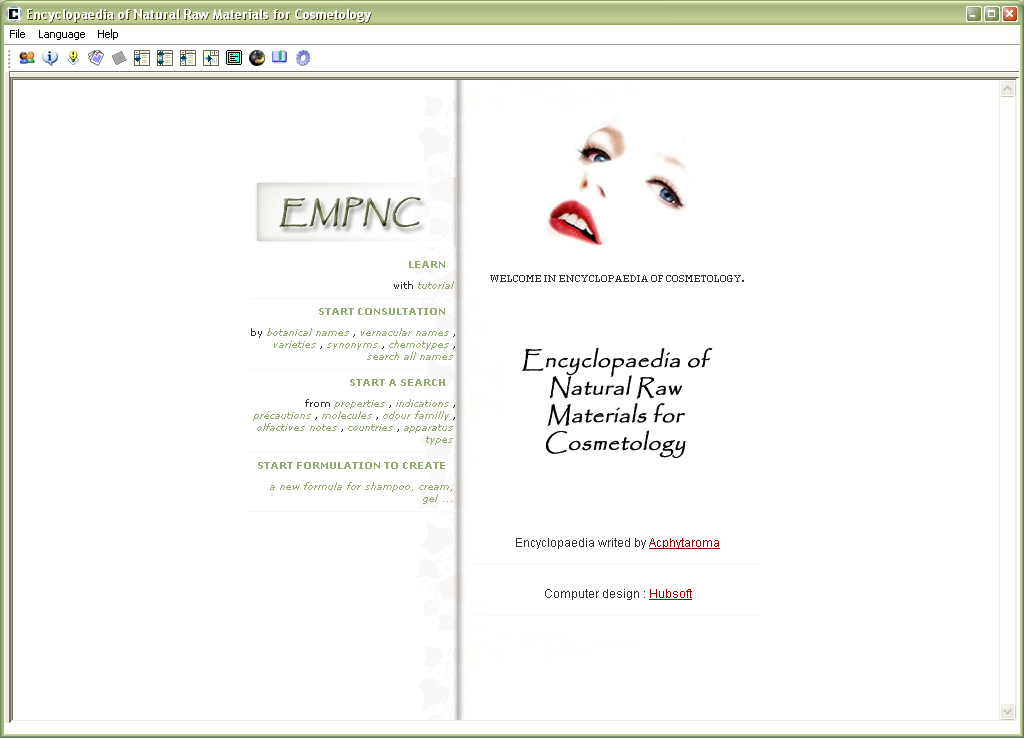
Task: Search from molecules link
Action: [347, 415]
